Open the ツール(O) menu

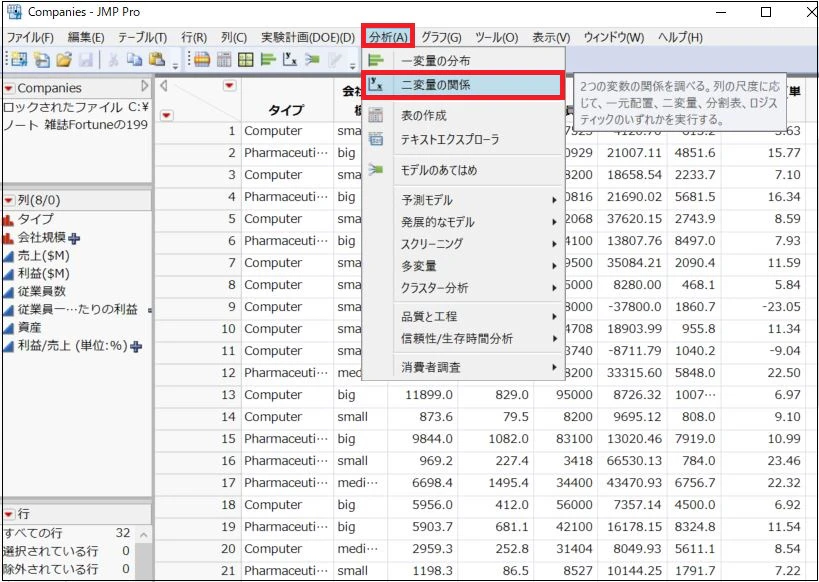(496, 38)
